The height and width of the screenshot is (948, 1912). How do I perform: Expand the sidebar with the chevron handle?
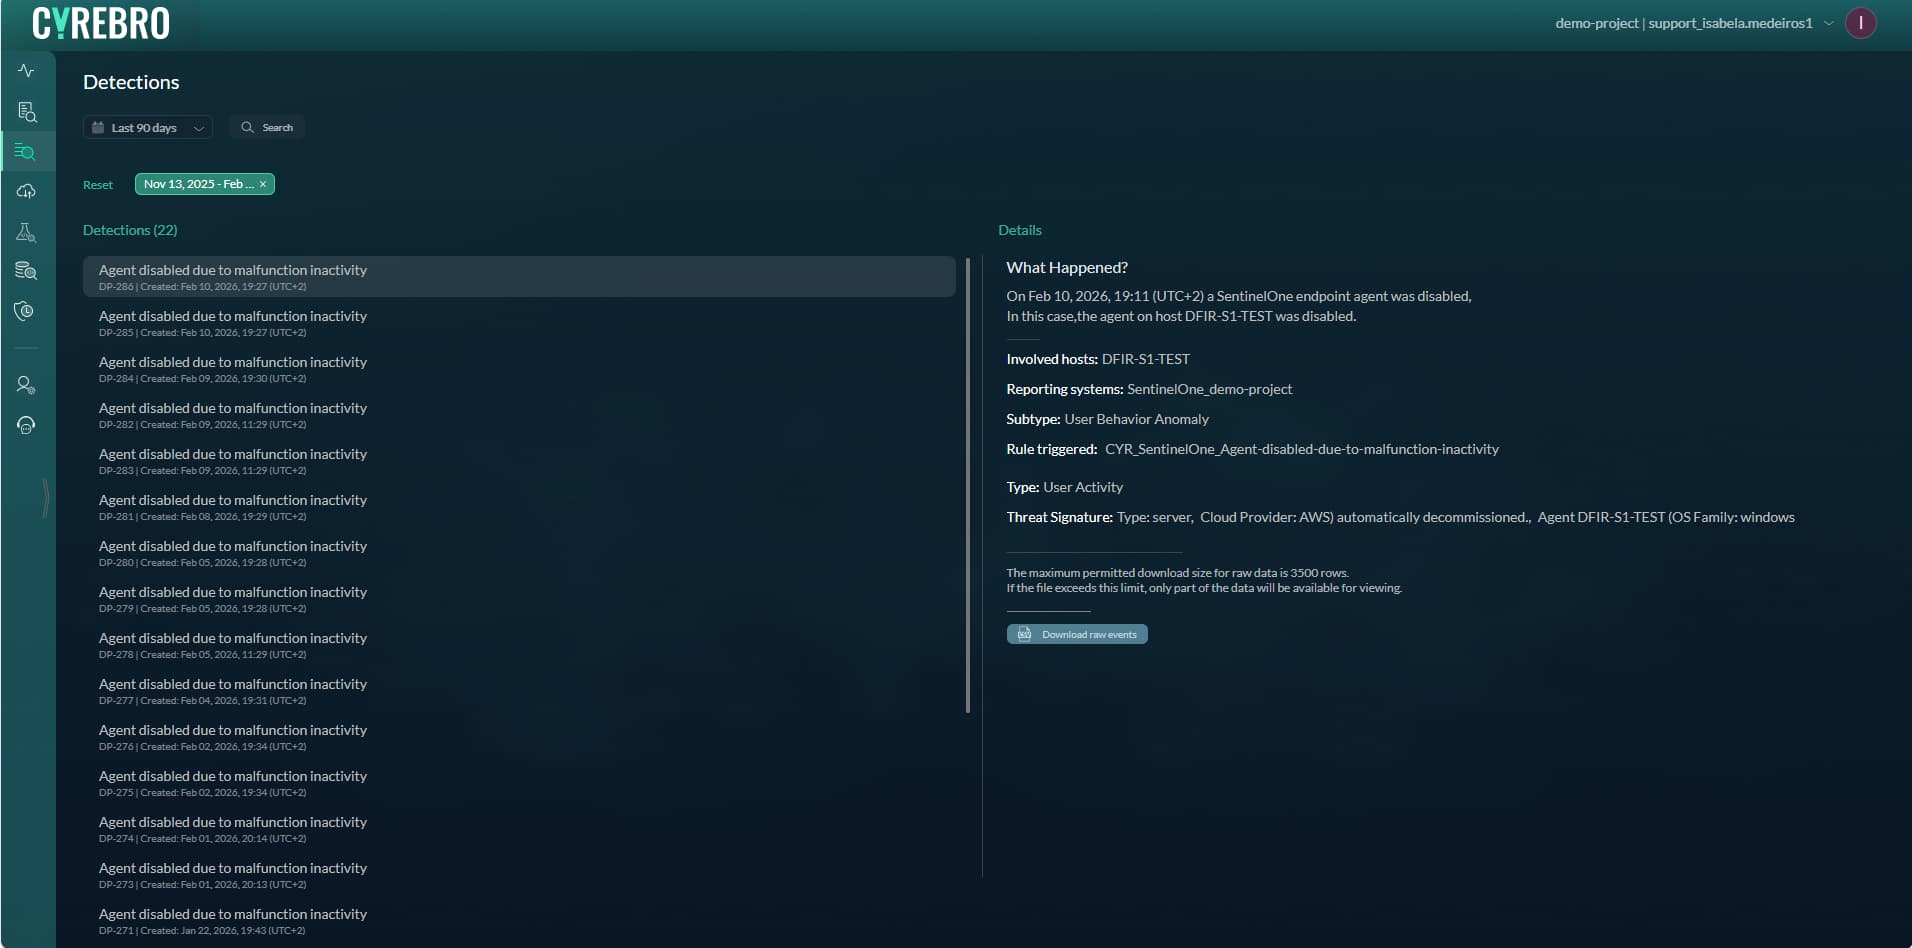point(45,498)
